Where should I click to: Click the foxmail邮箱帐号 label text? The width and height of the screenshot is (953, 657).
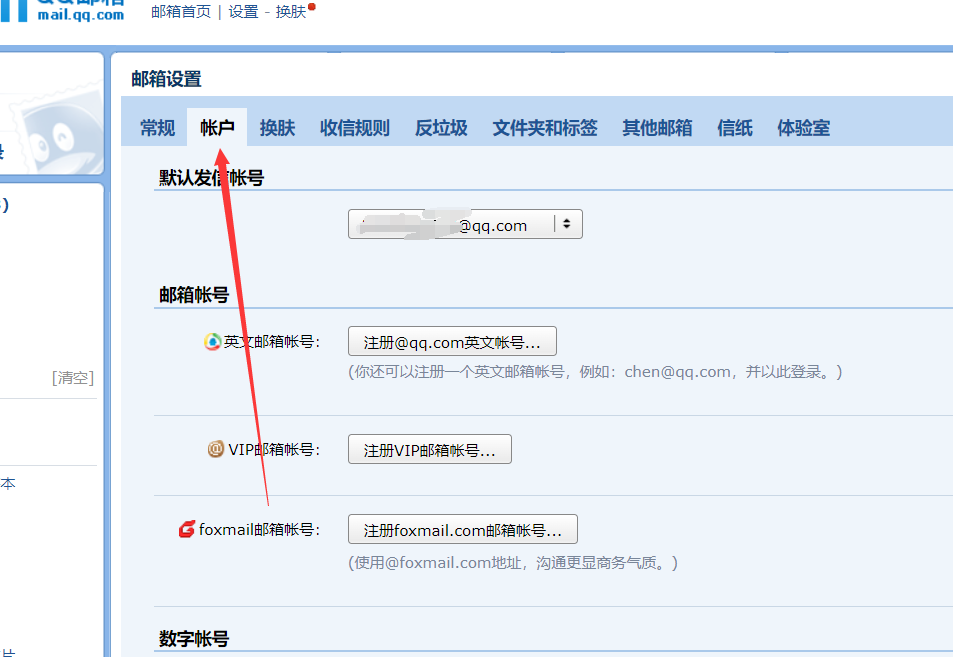coord(259,530)
